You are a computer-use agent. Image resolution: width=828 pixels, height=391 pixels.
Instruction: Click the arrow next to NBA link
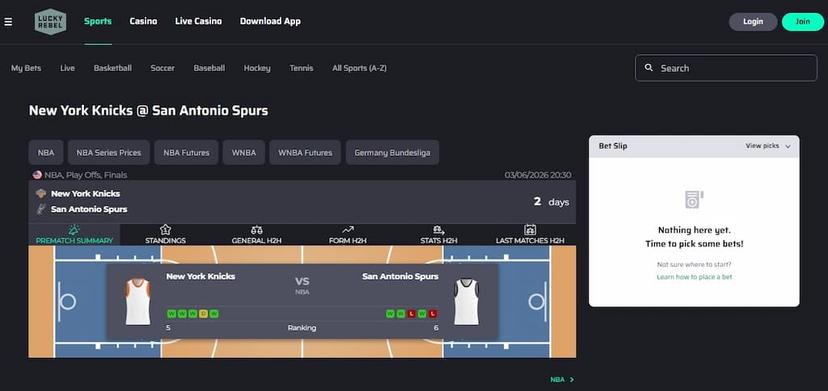[572, 379]
